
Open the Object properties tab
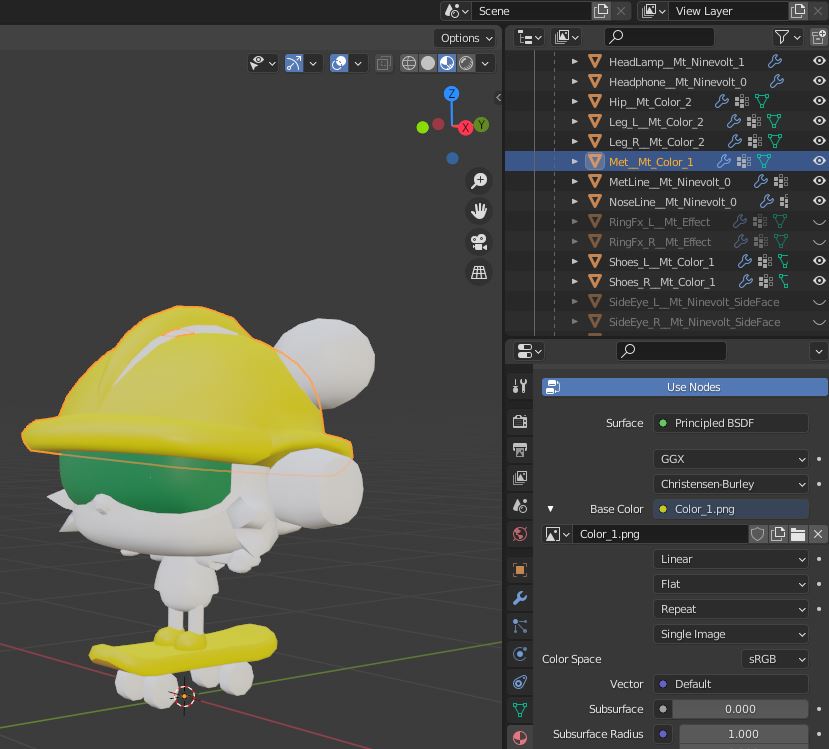tap(520, 570)
